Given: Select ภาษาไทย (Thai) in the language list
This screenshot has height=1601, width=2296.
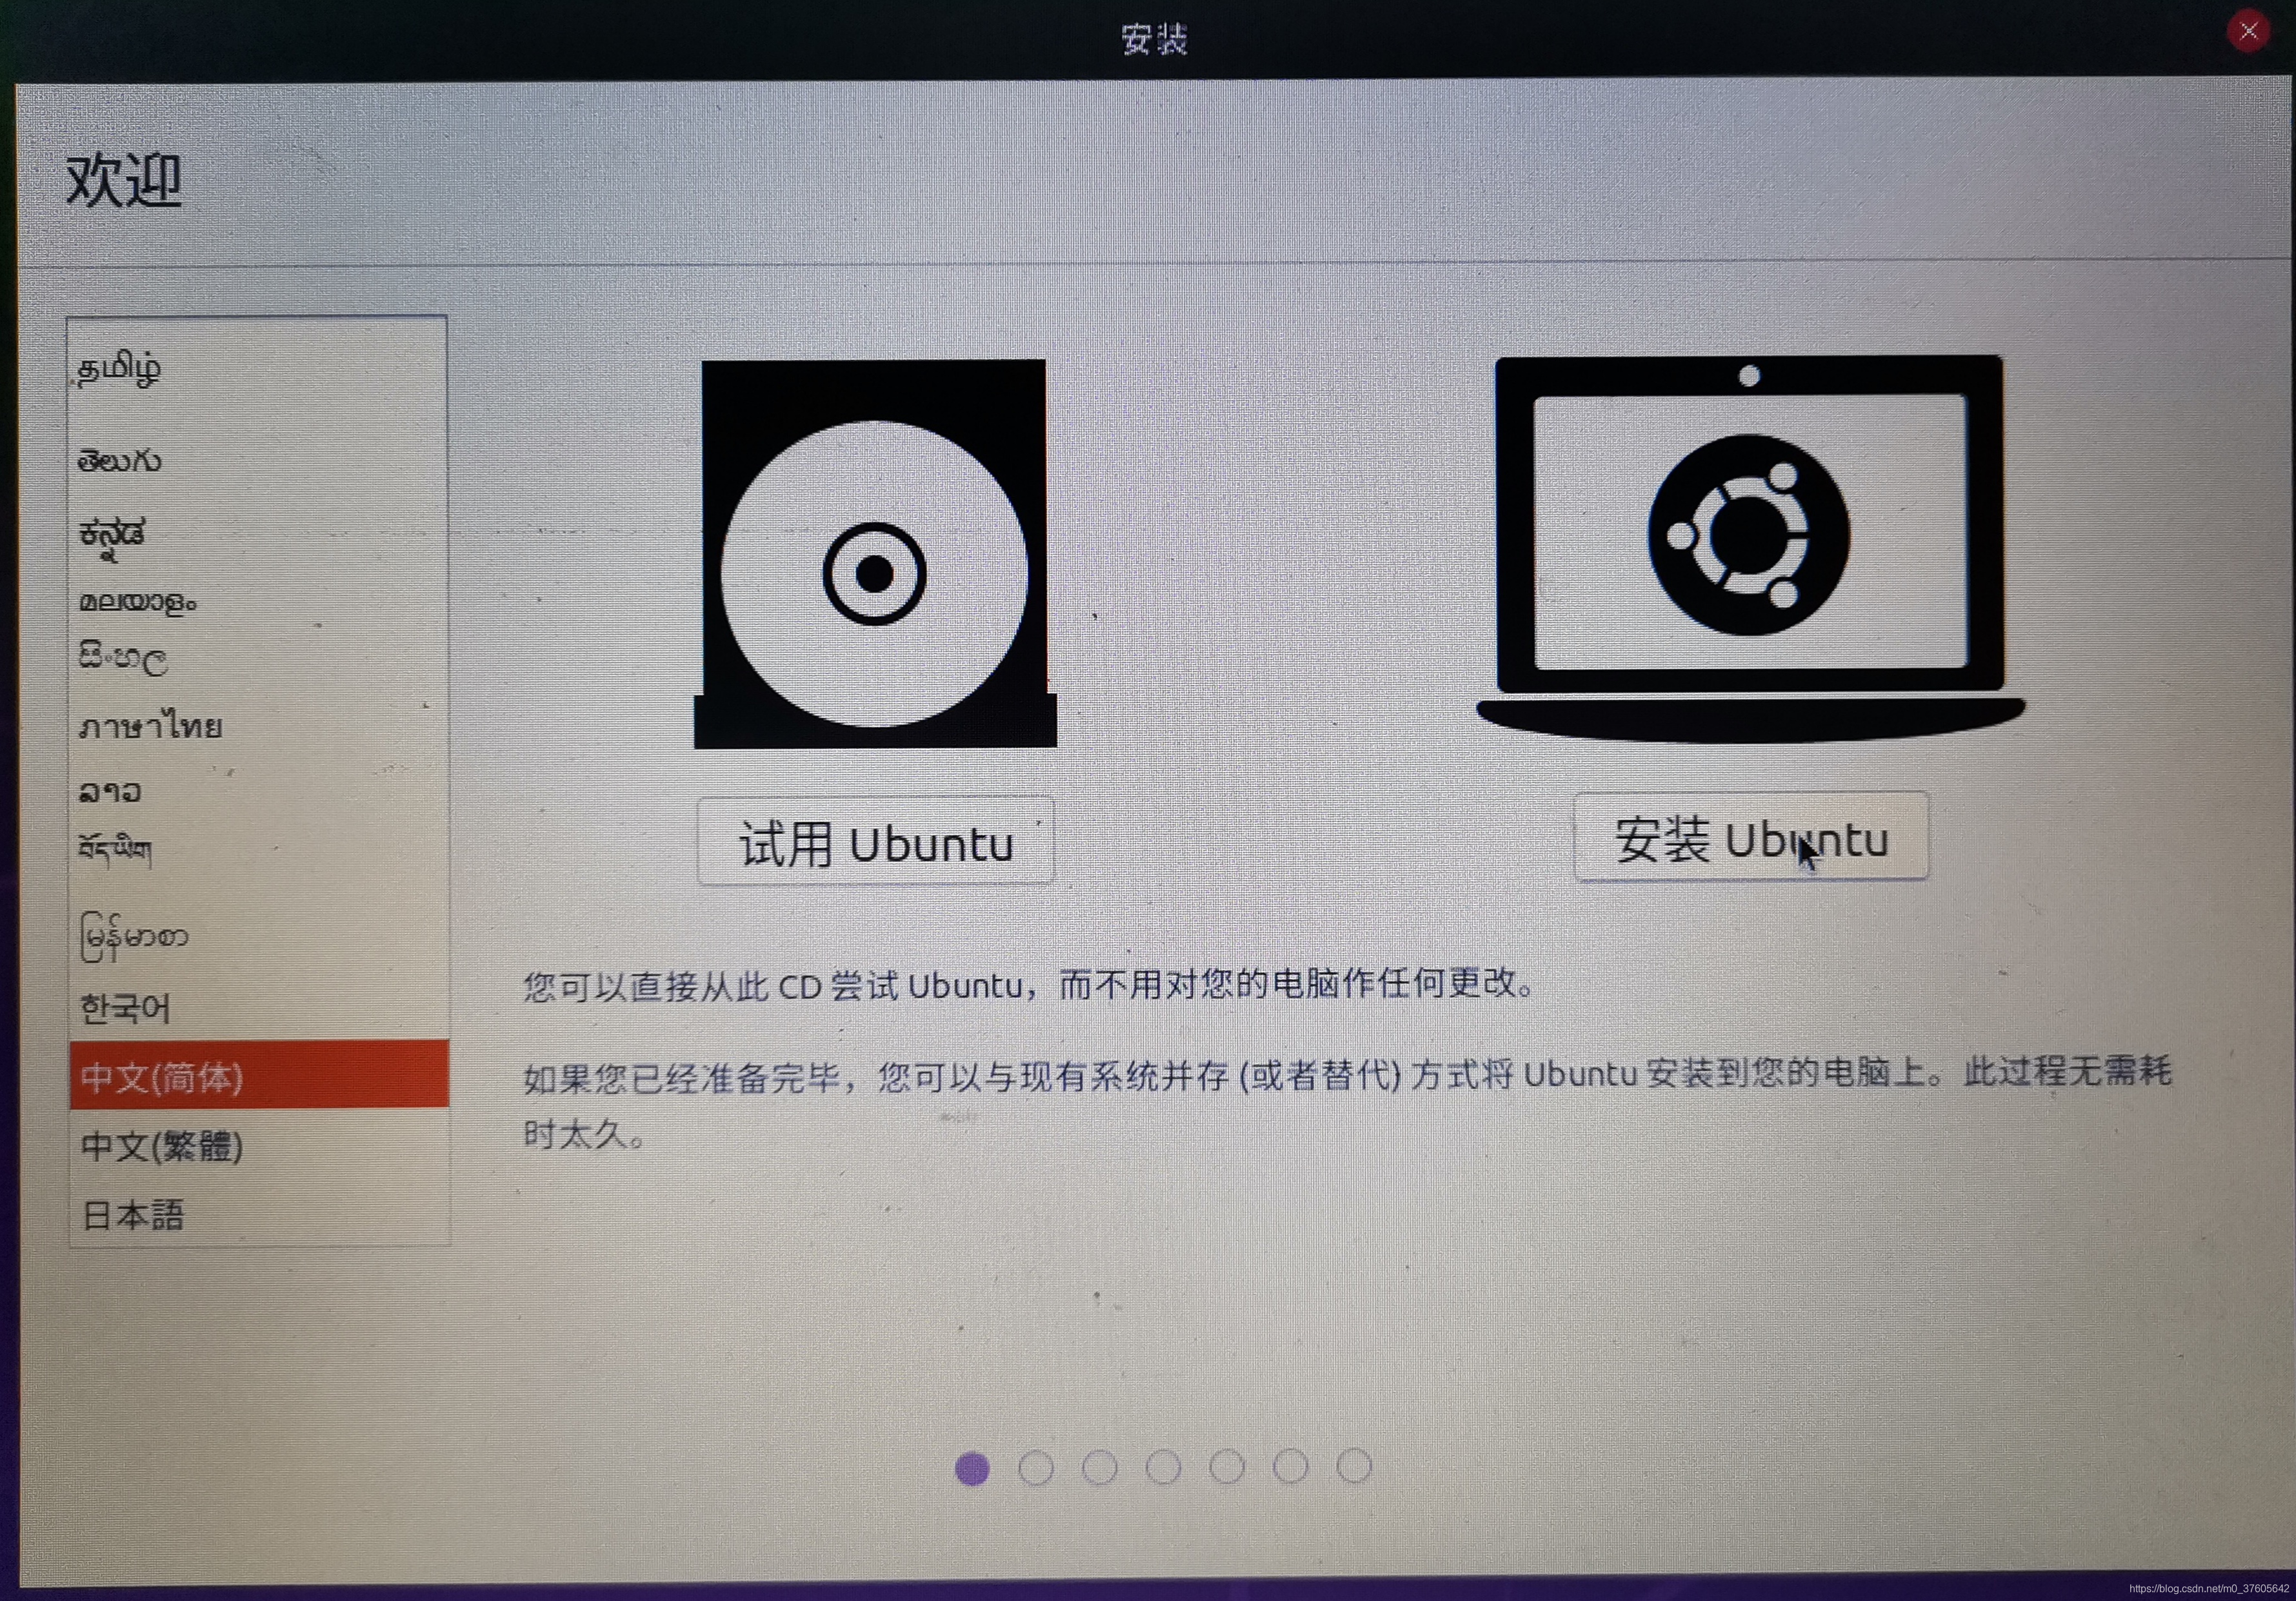Looking at the screenshot, I should (258, 726).
